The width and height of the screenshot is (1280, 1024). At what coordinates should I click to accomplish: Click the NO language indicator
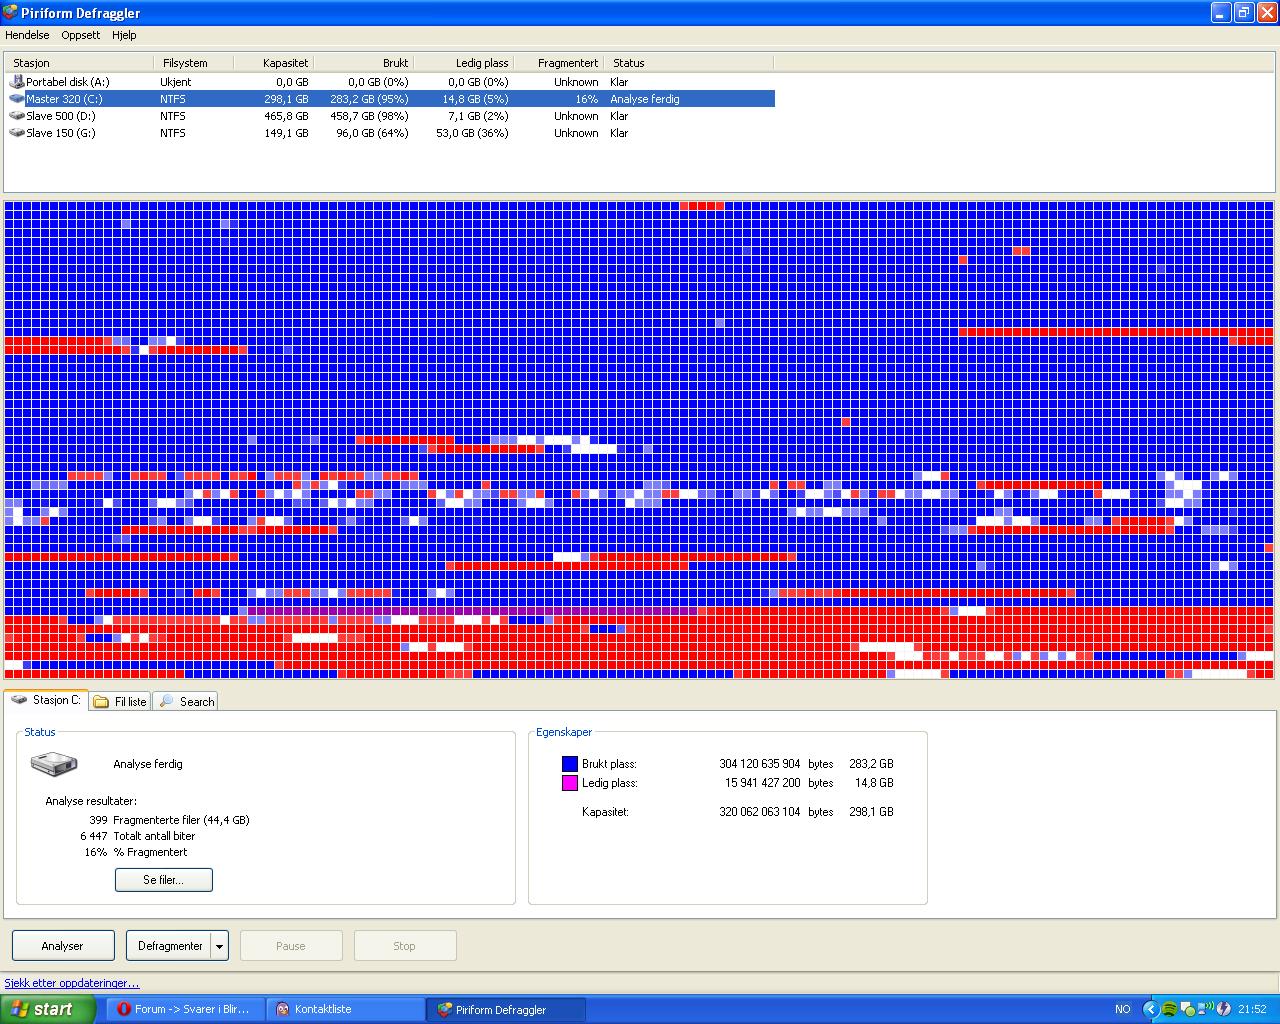(x=1123, y=1009)
